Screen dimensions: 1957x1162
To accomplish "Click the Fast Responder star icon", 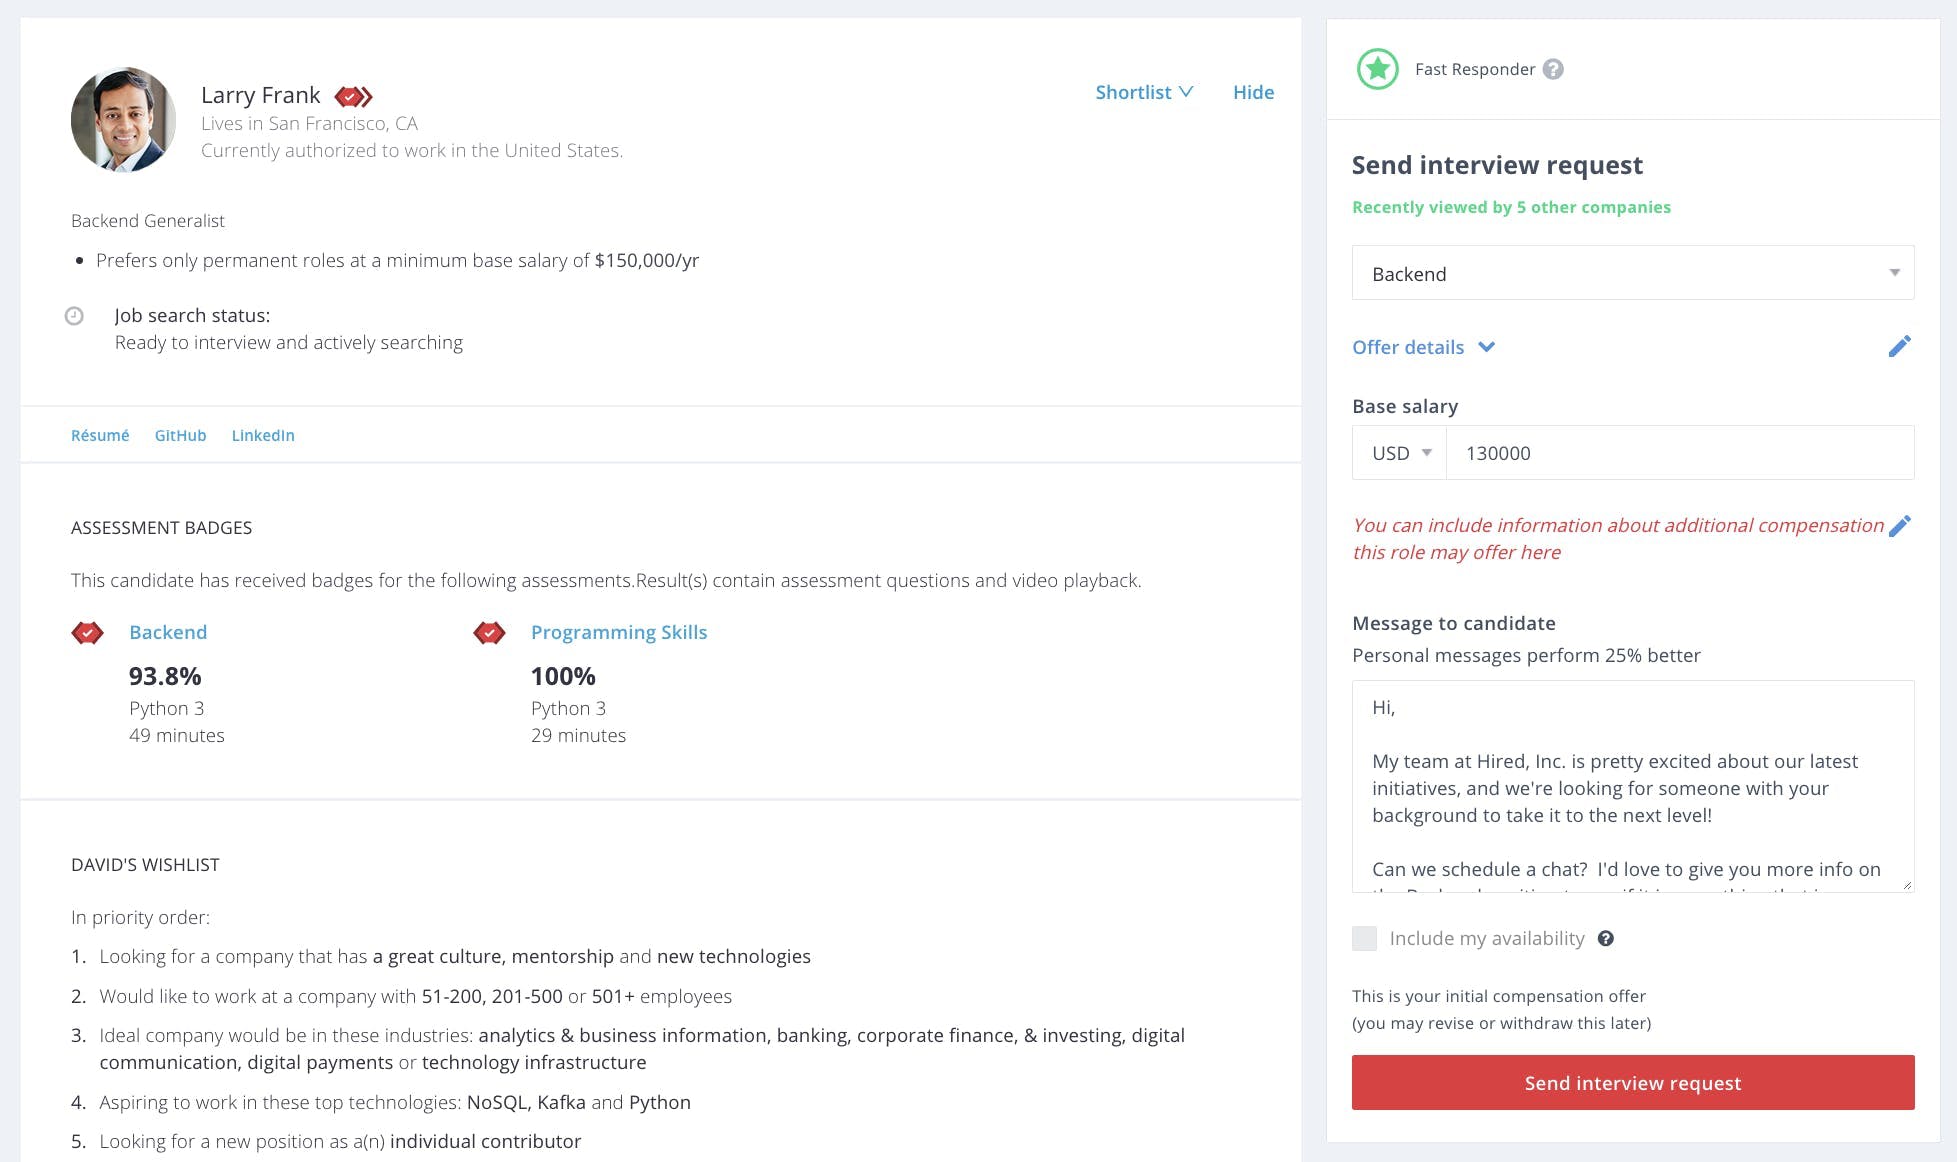I will tap(1377, 69).
